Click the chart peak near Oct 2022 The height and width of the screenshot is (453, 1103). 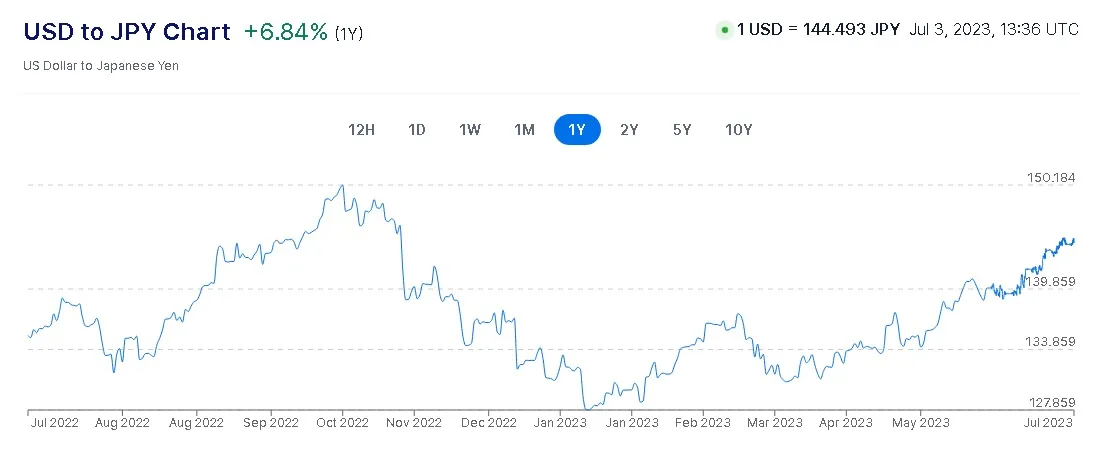pos(343,185)
